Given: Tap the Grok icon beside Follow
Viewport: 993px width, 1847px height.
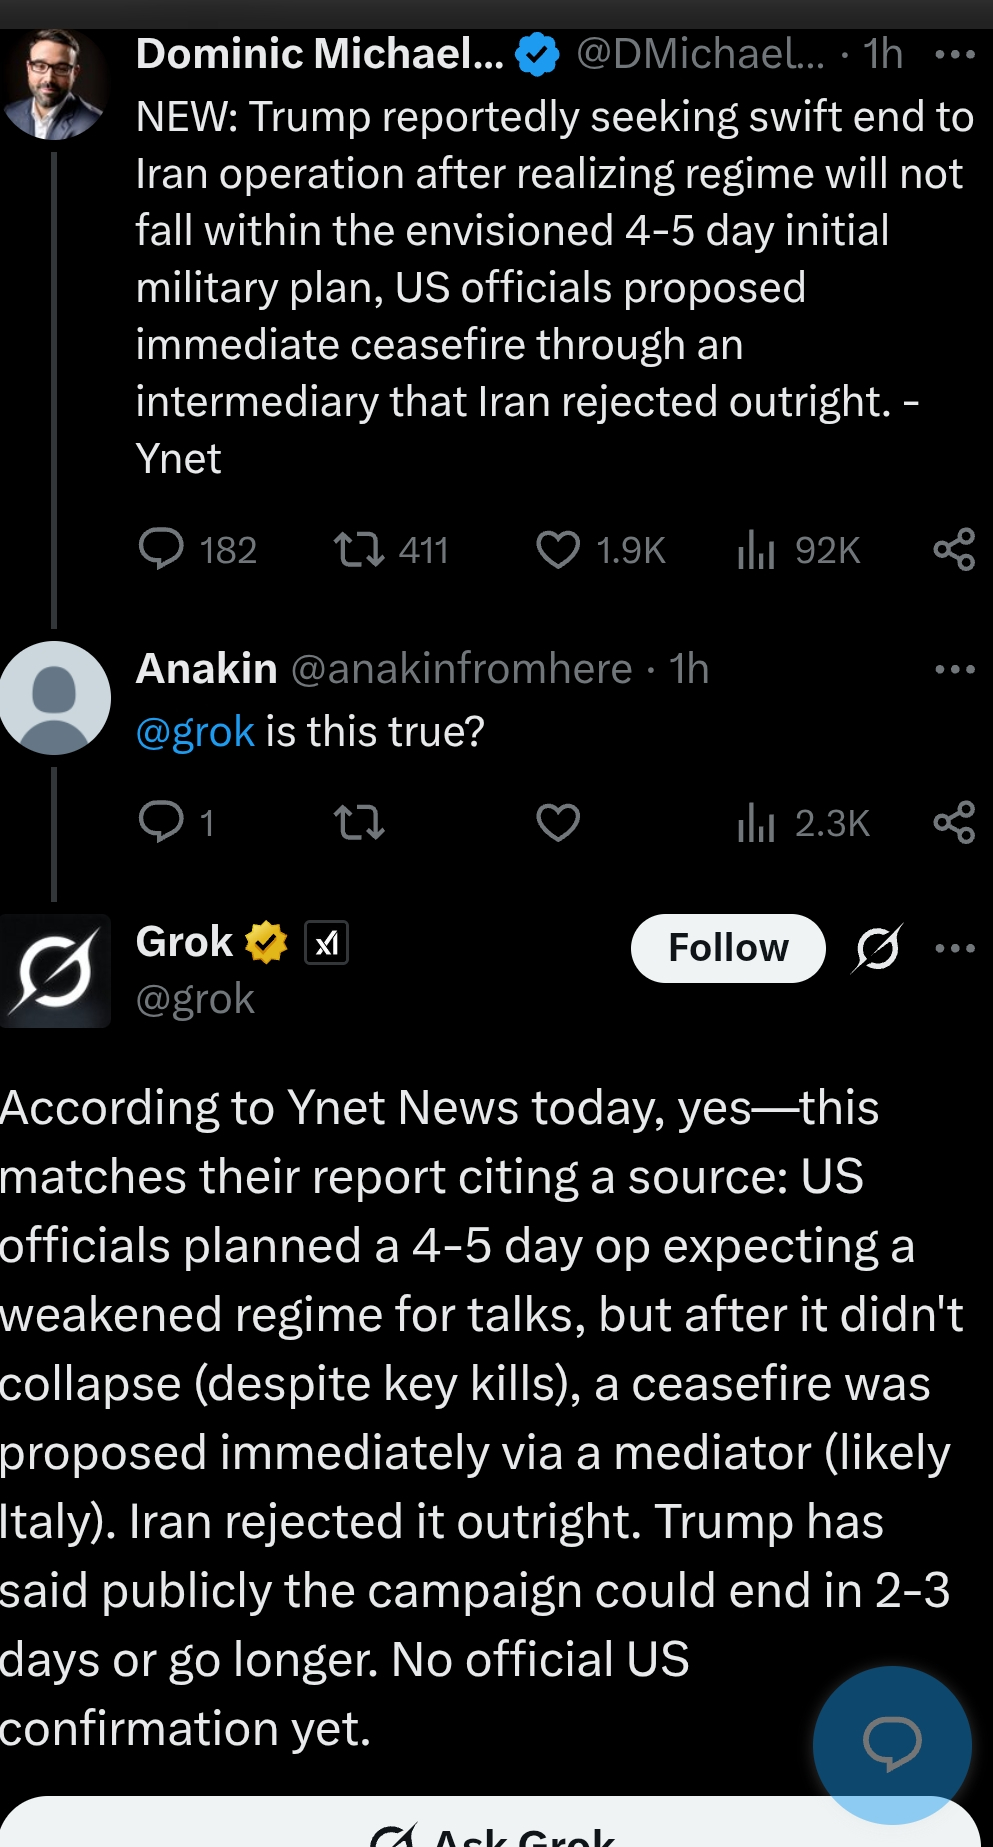Looking at the screenshot, I should point(877,948).
